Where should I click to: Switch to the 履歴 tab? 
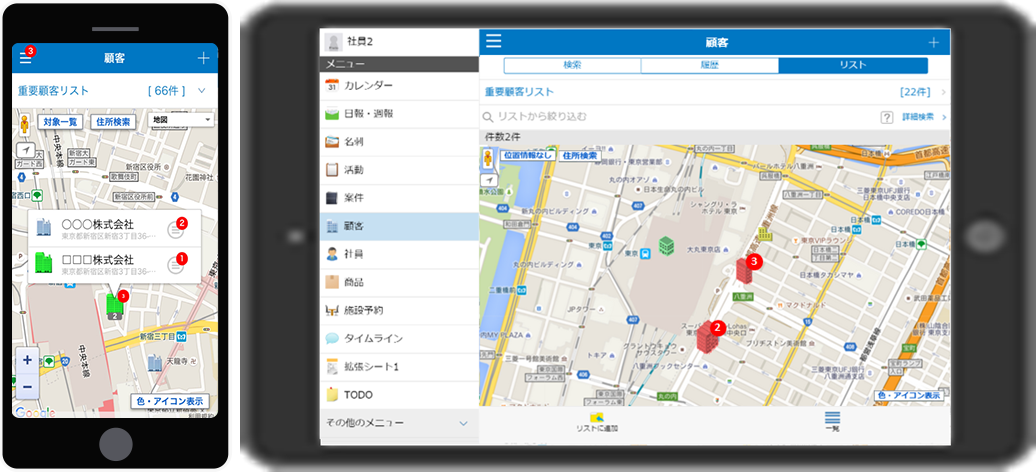click(x=710, y=65)
